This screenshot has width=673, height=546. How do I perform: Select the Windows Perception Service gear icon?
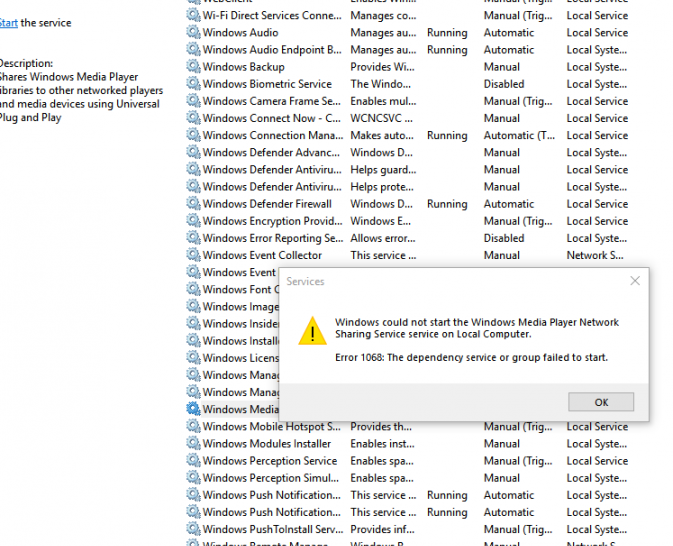pyautogui.click(x=193, y=461)
